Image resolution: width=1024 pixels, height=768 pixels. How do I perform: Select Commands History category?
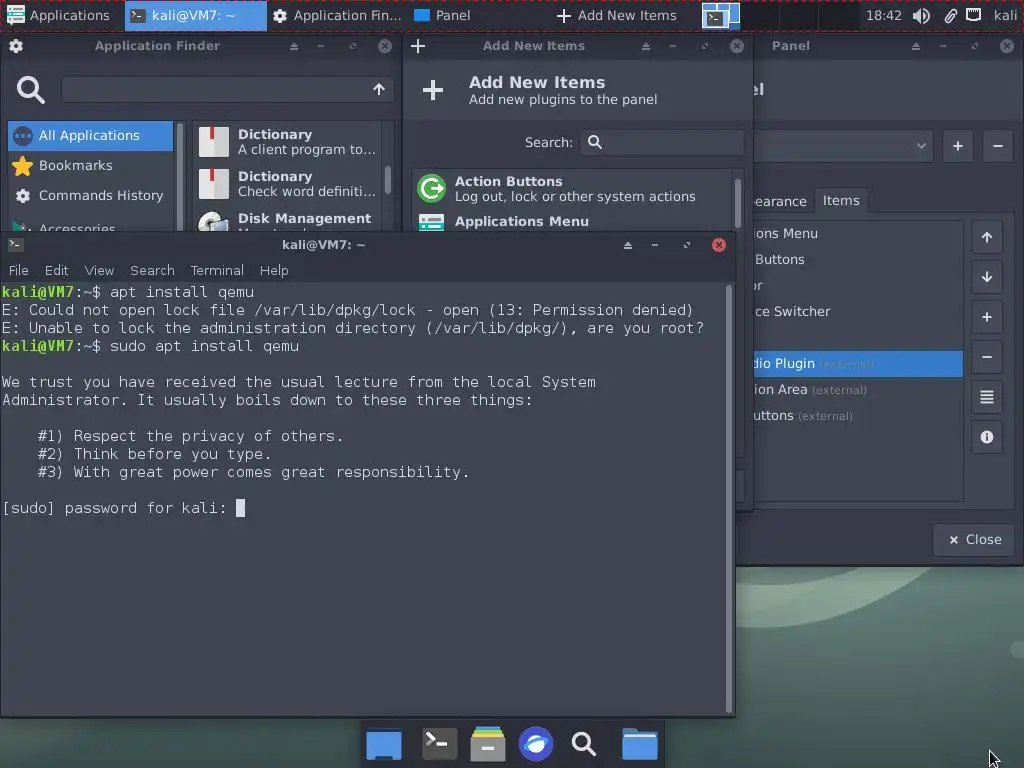tap(91, 195)
